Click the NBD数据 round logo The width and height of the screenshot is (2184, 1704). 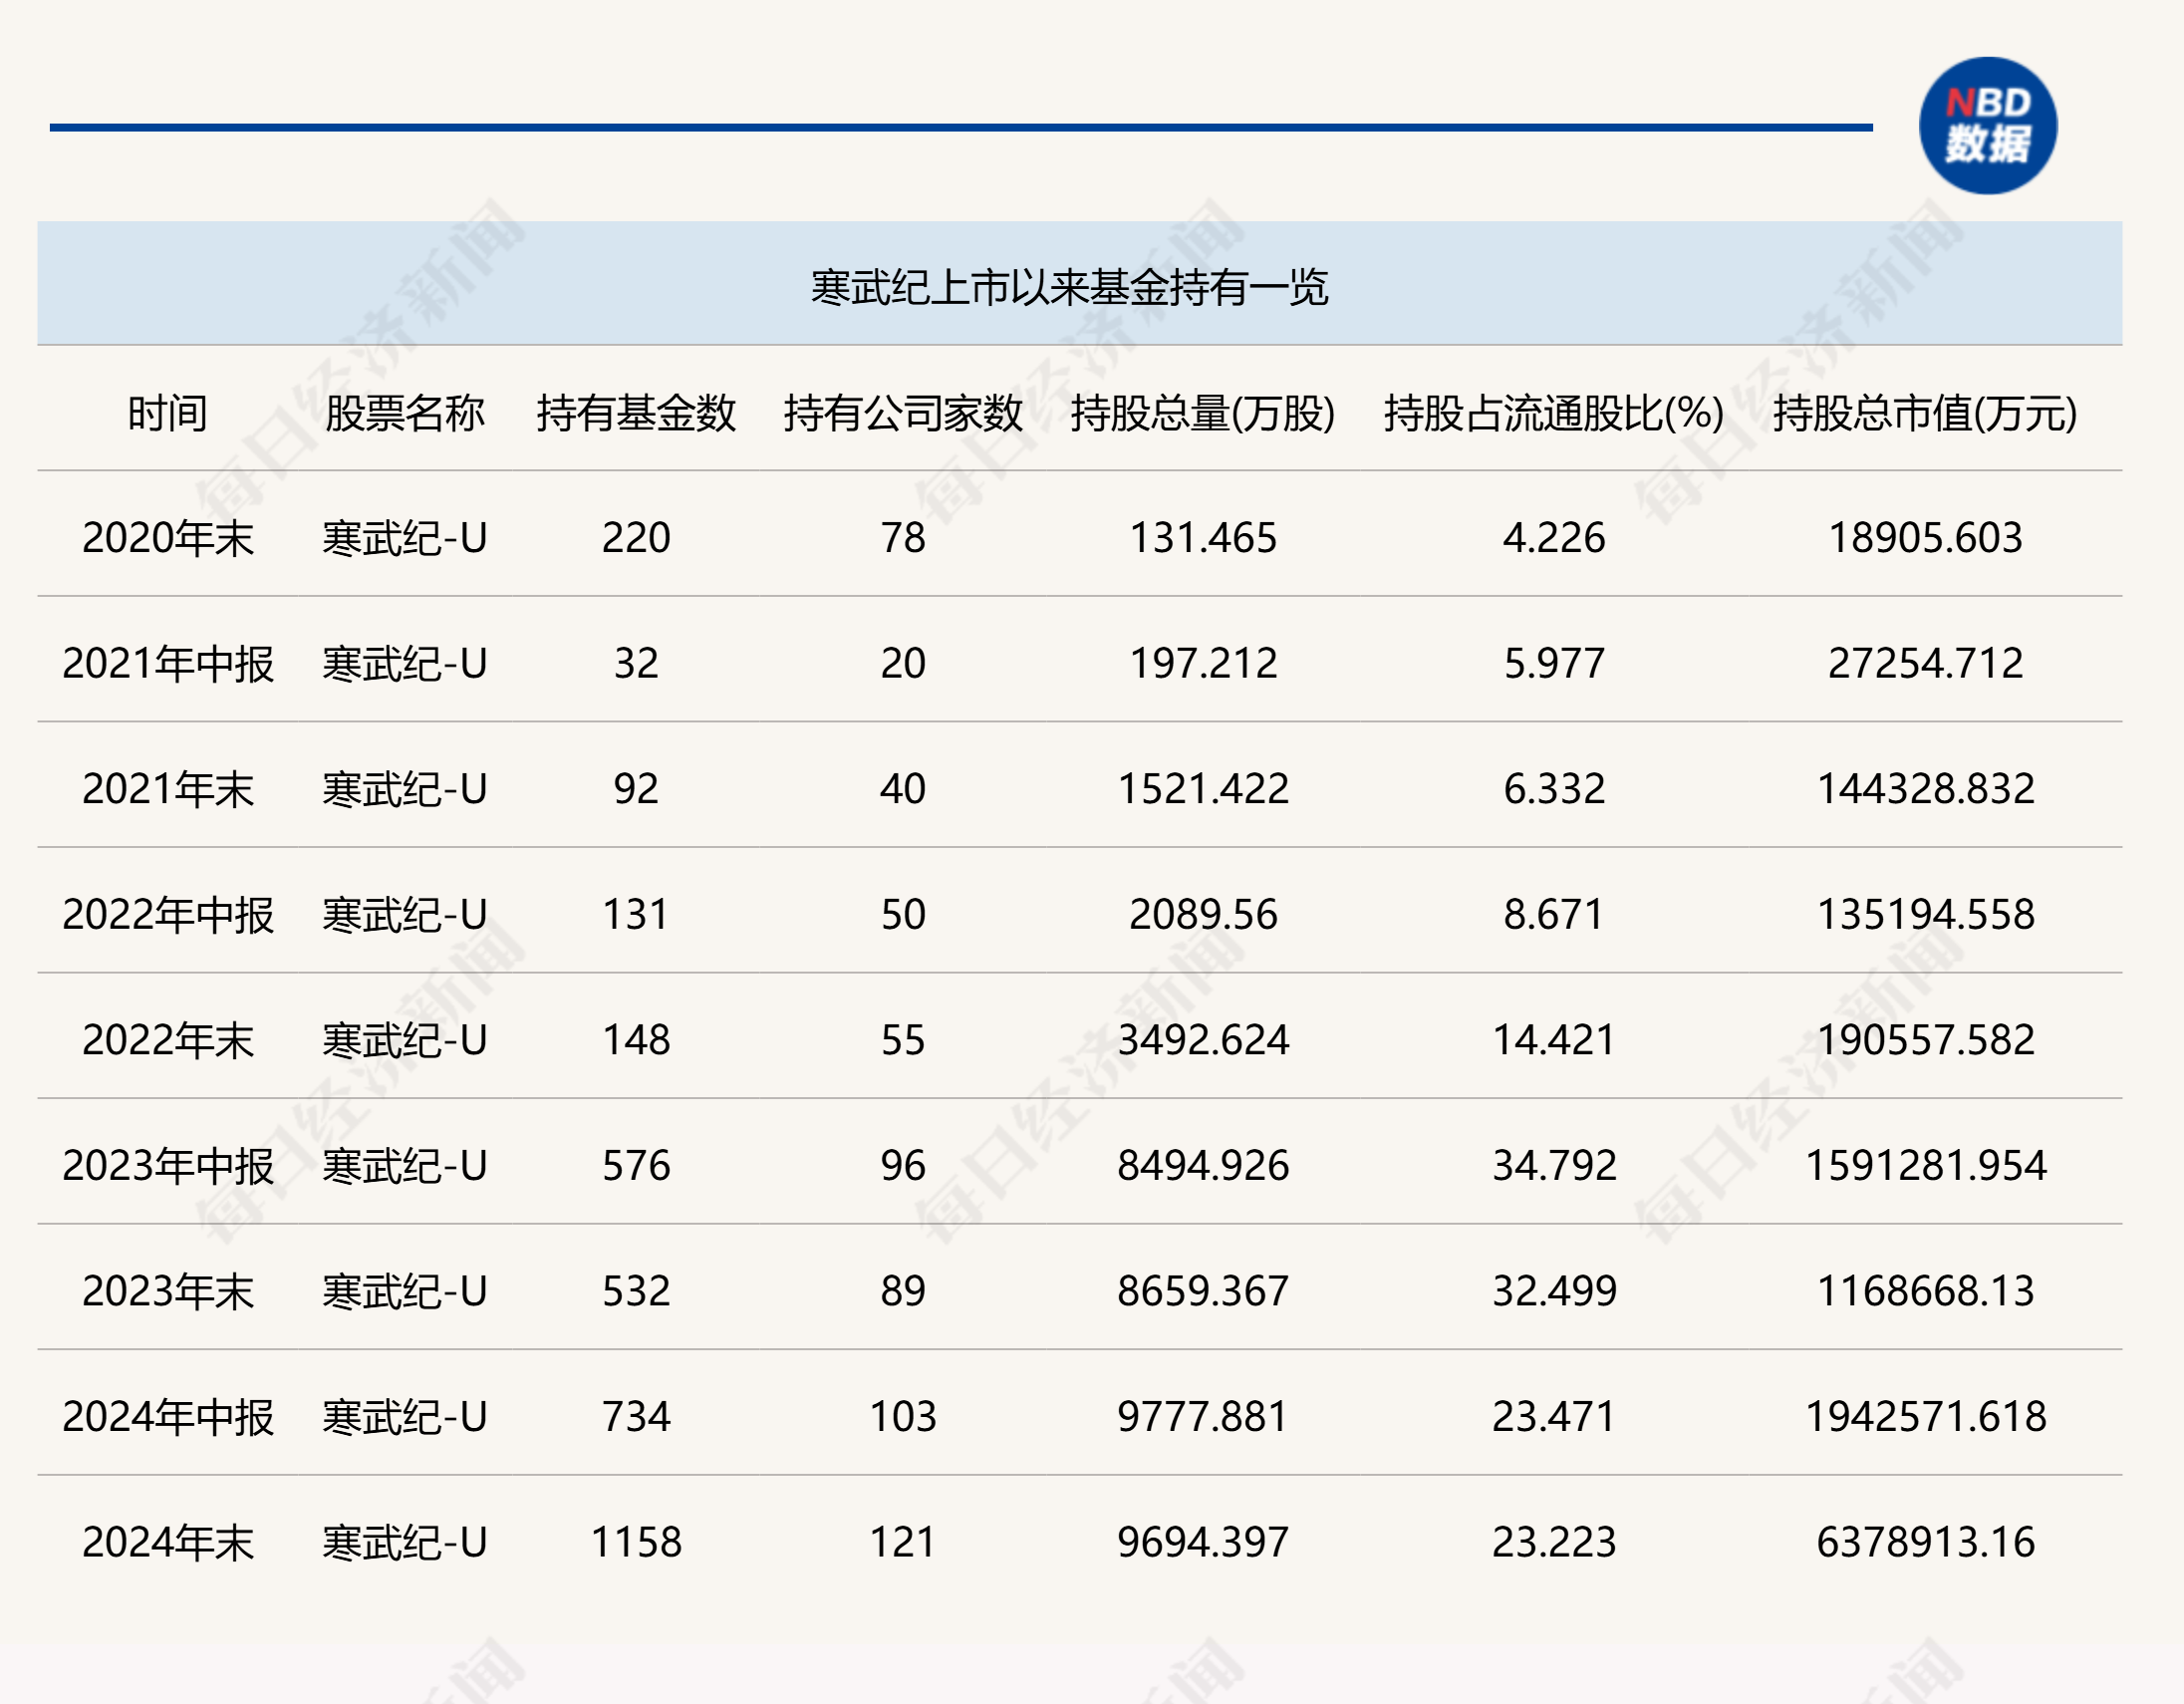coord(1987,126)
